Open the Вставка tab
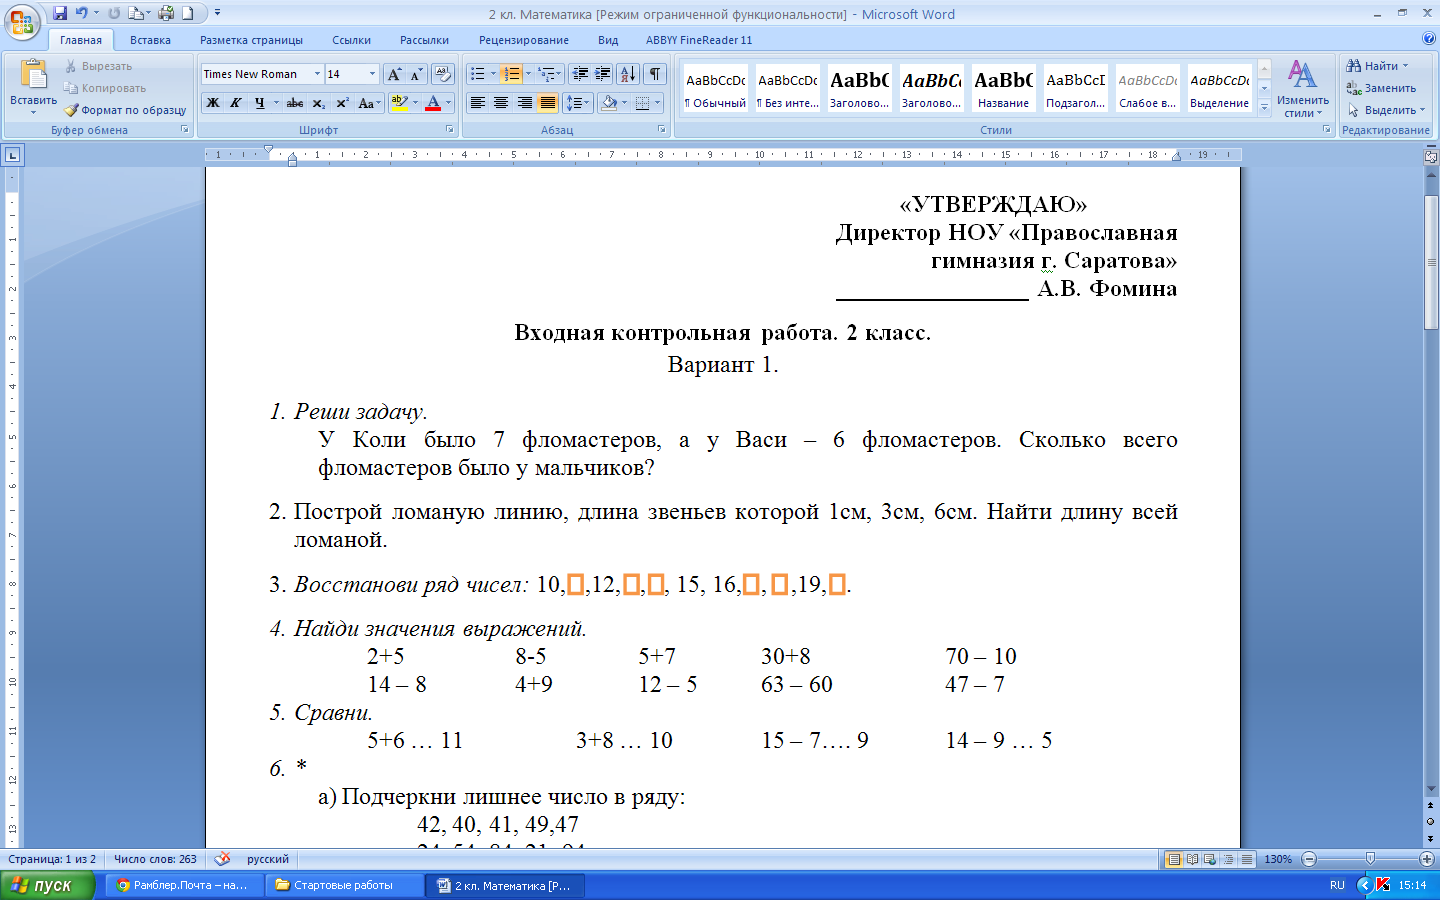Image resolution: width=1440 pixels, height=900 pixels. click(x=150, y=40)
